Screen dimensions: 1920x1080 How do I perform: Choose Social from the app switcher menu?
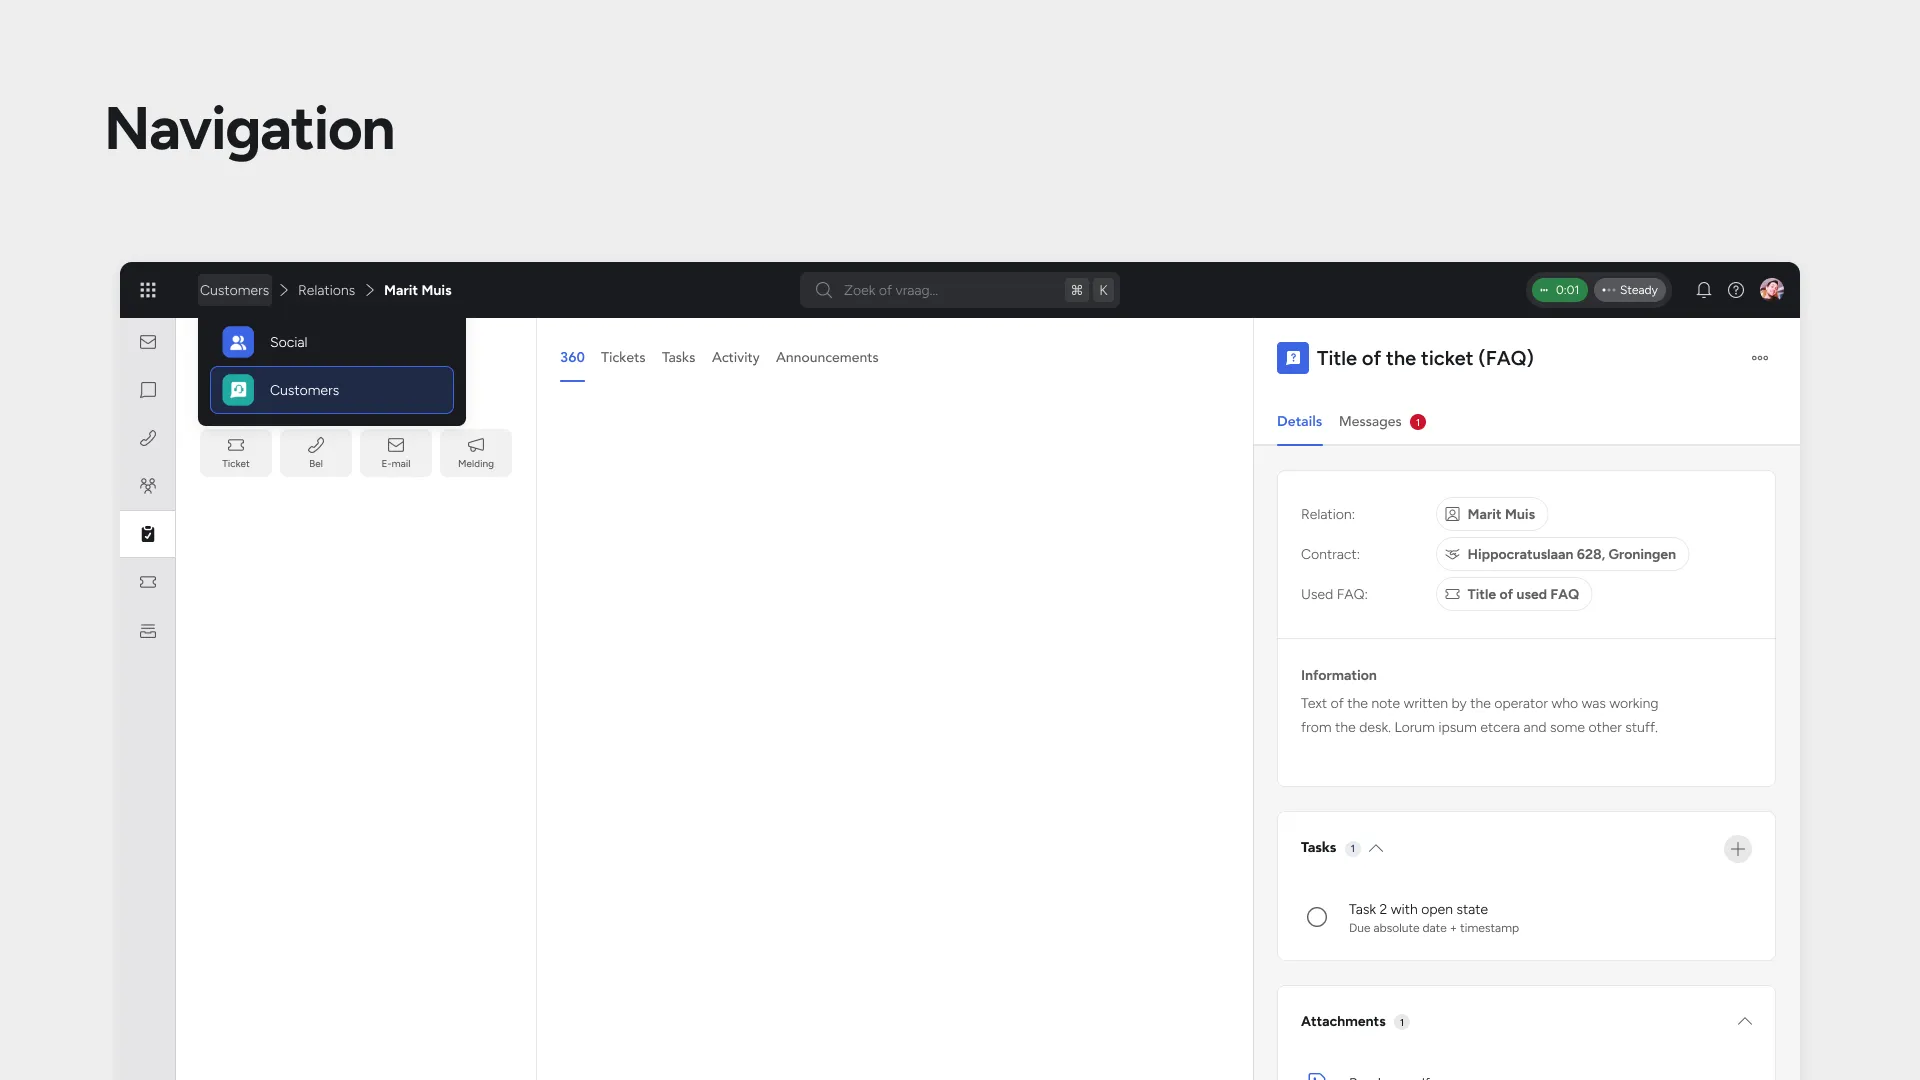[288, 341]
